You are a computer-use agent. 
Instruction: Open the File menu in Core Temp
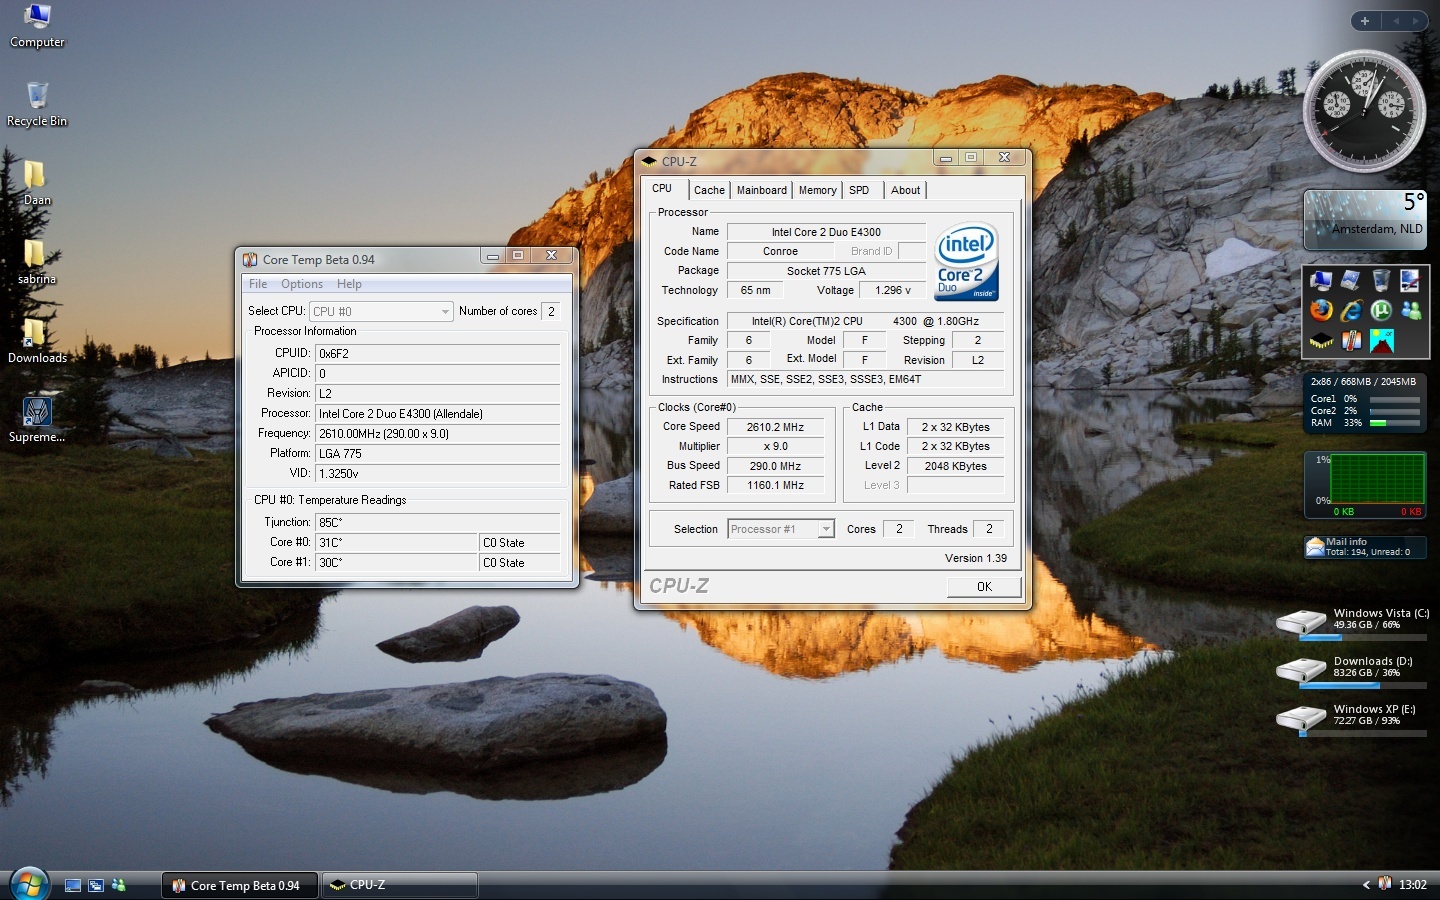pos(258,284)
